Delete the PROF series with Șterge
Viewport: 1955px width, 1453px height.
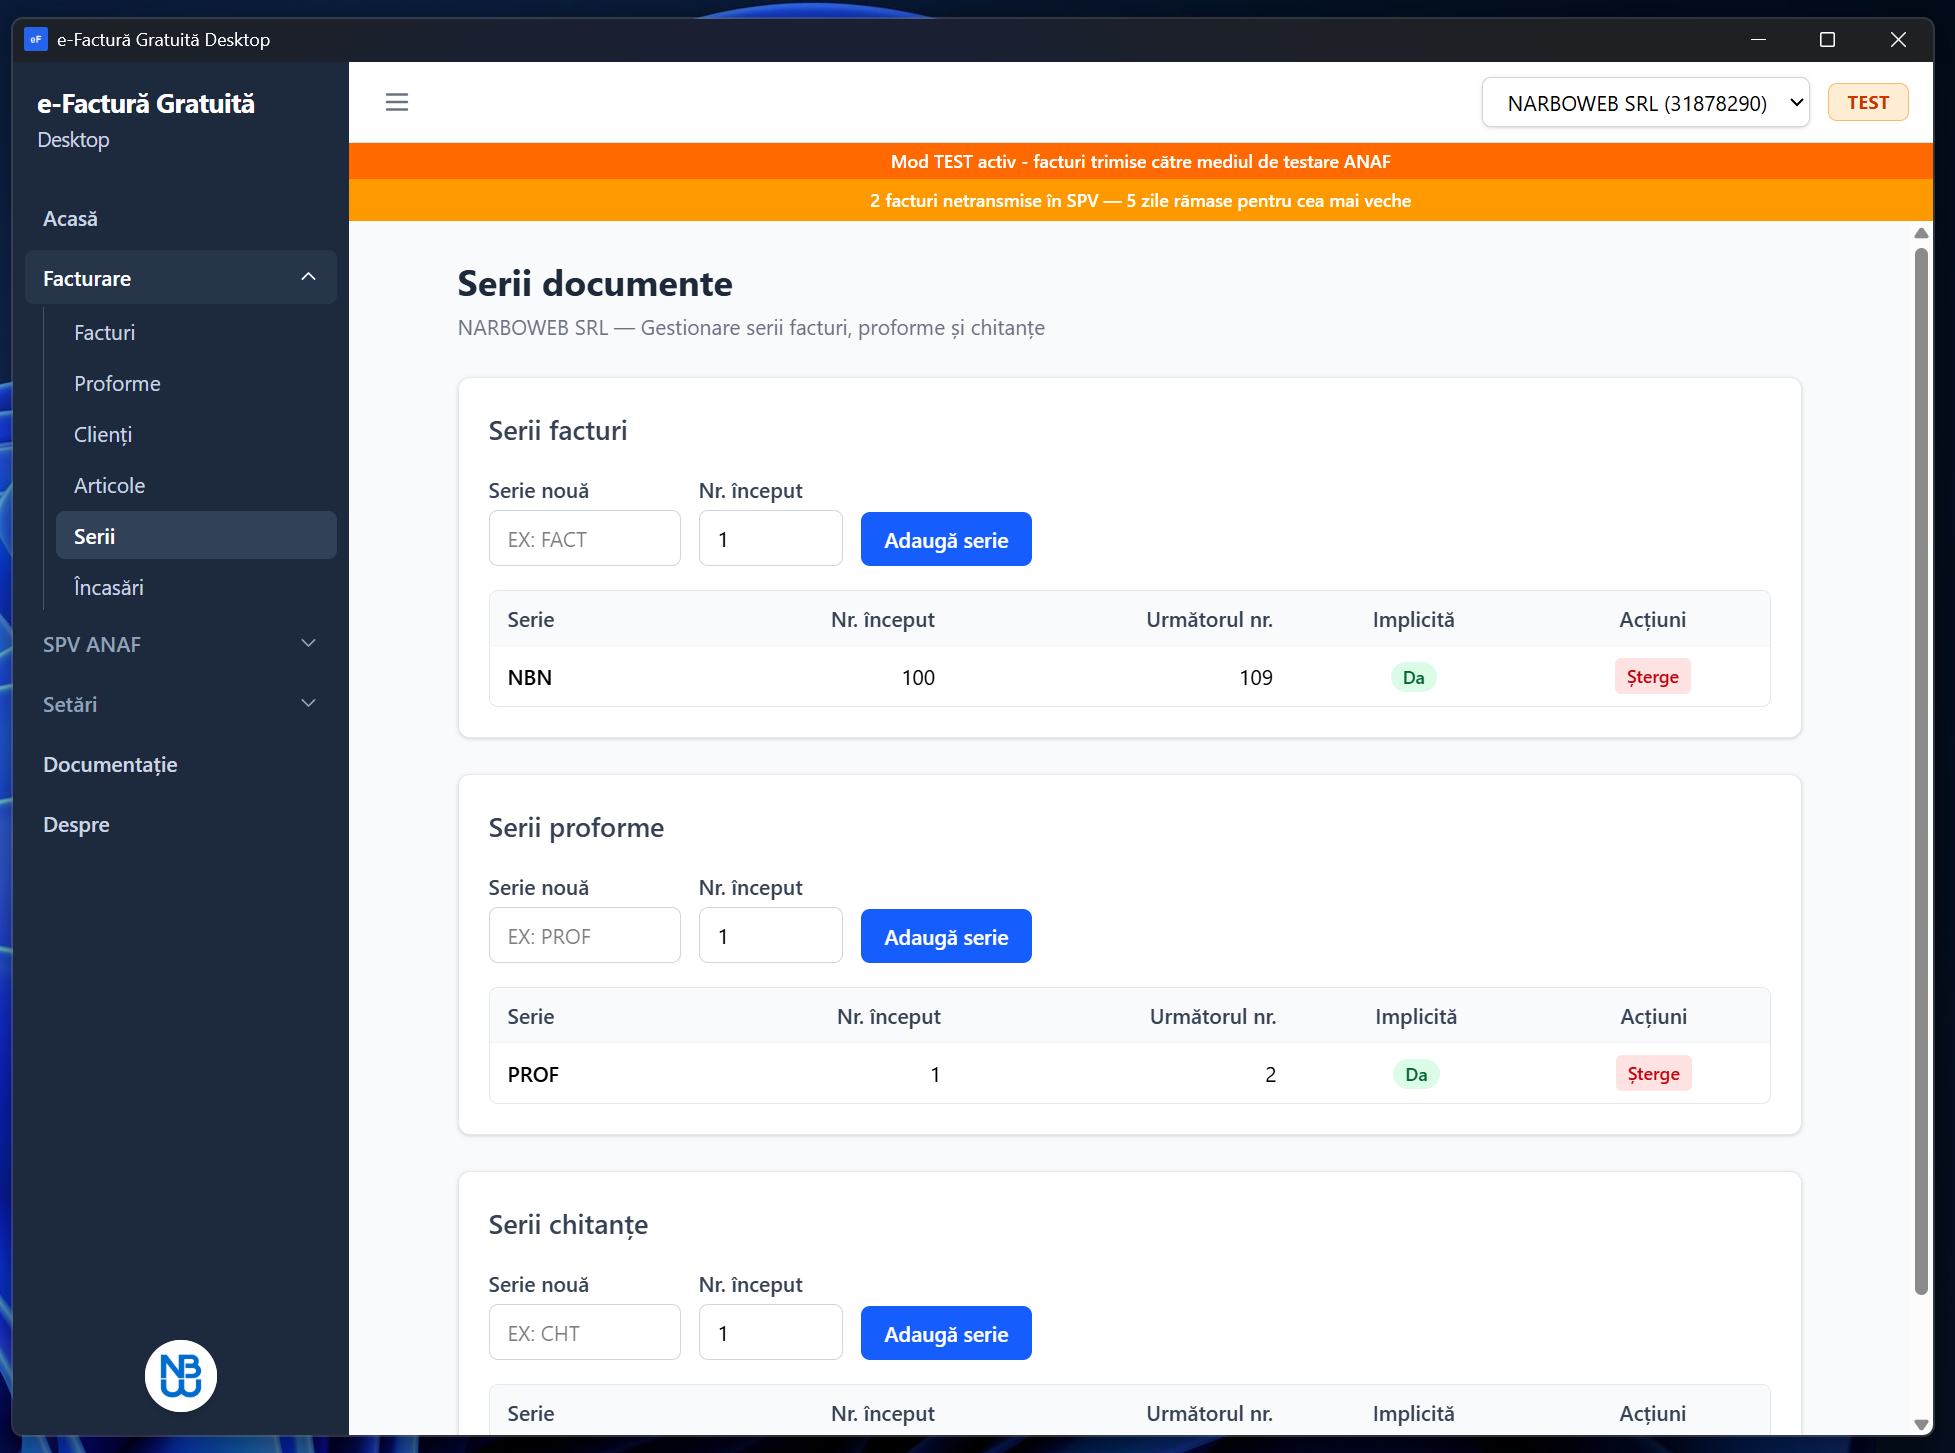(1653, 1074)
